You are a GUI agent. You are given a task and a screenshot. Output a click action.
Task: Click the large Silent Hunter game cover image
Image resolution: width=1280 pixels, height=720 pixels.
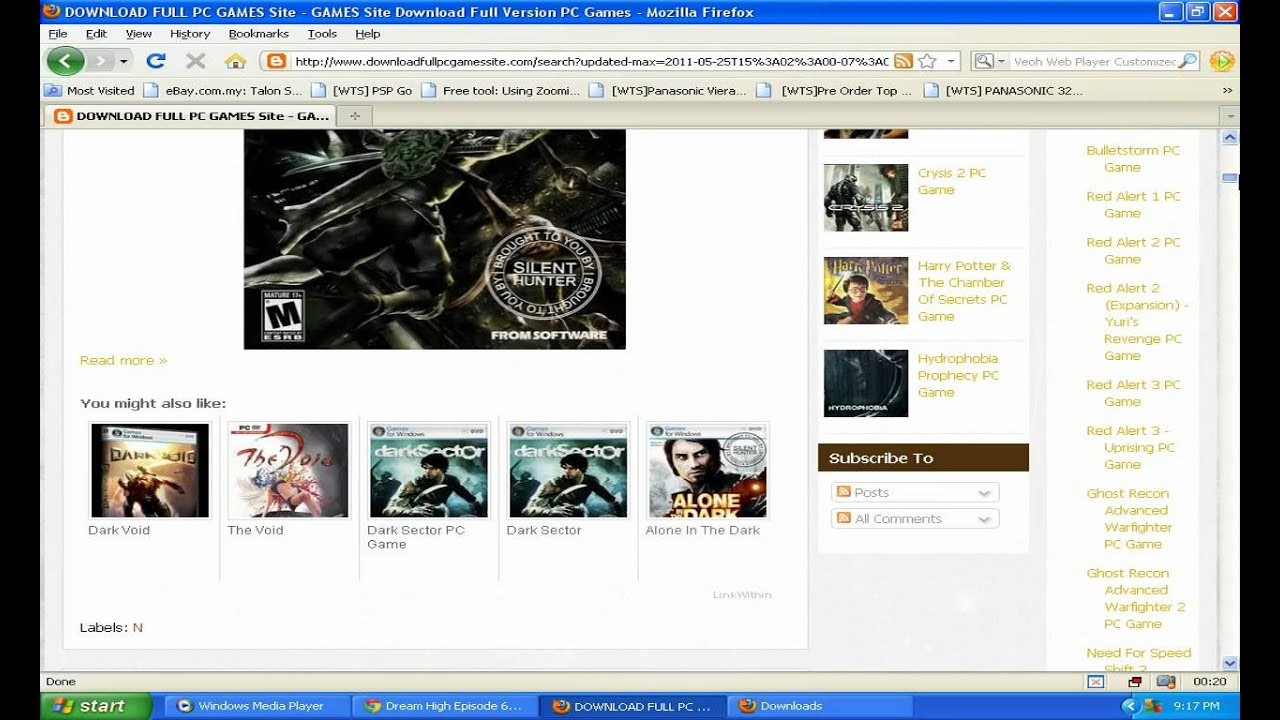point(435,240)
